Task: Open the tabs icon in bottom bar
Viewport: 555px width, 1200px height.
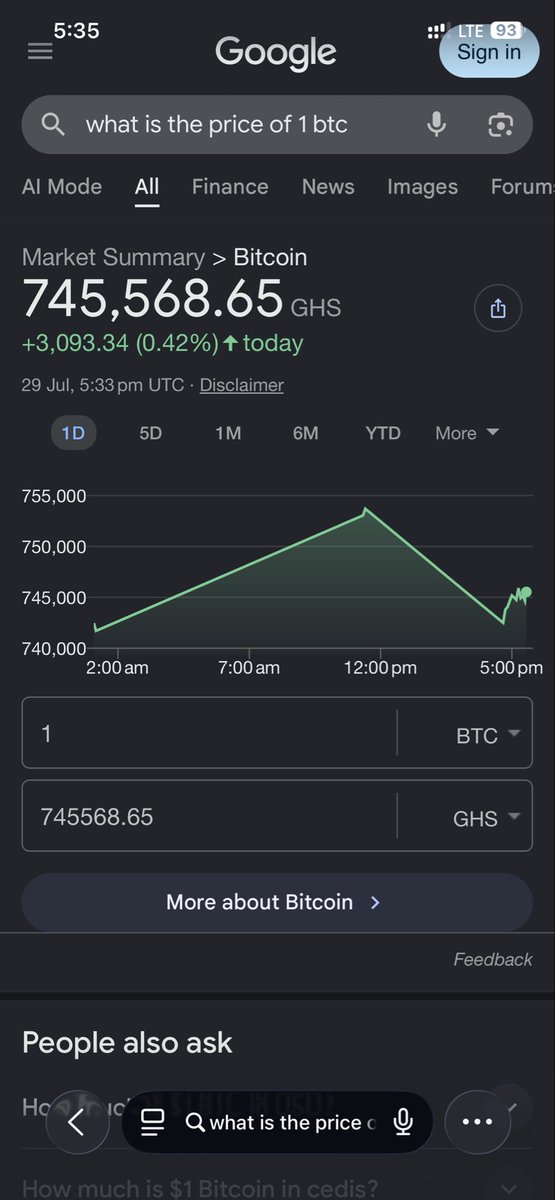Action: pos(152,1122)
